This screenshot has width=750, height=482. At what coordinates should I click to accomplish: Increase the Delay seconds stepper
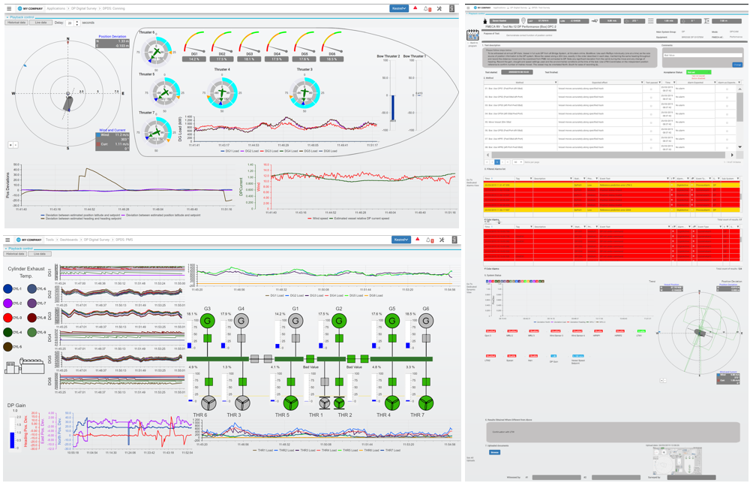tap(77, 21)
